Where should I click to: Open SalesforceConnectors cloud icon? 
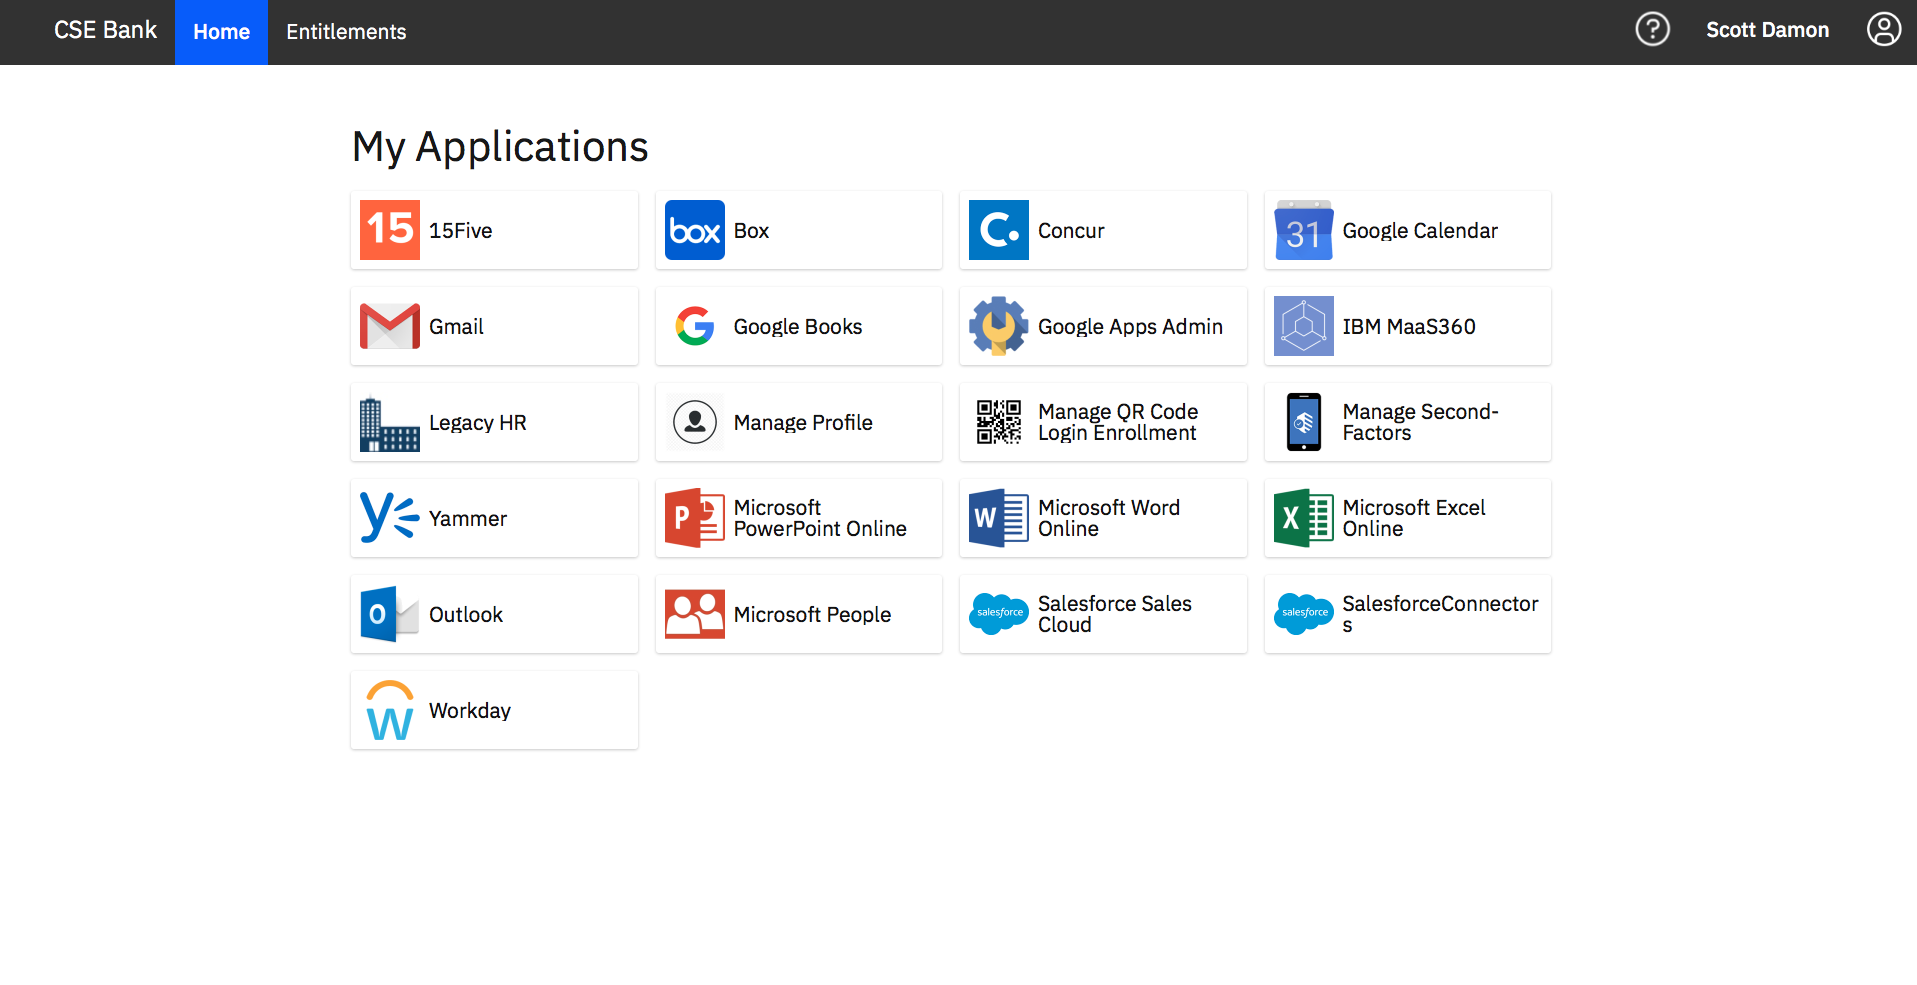coord(1304,613)
